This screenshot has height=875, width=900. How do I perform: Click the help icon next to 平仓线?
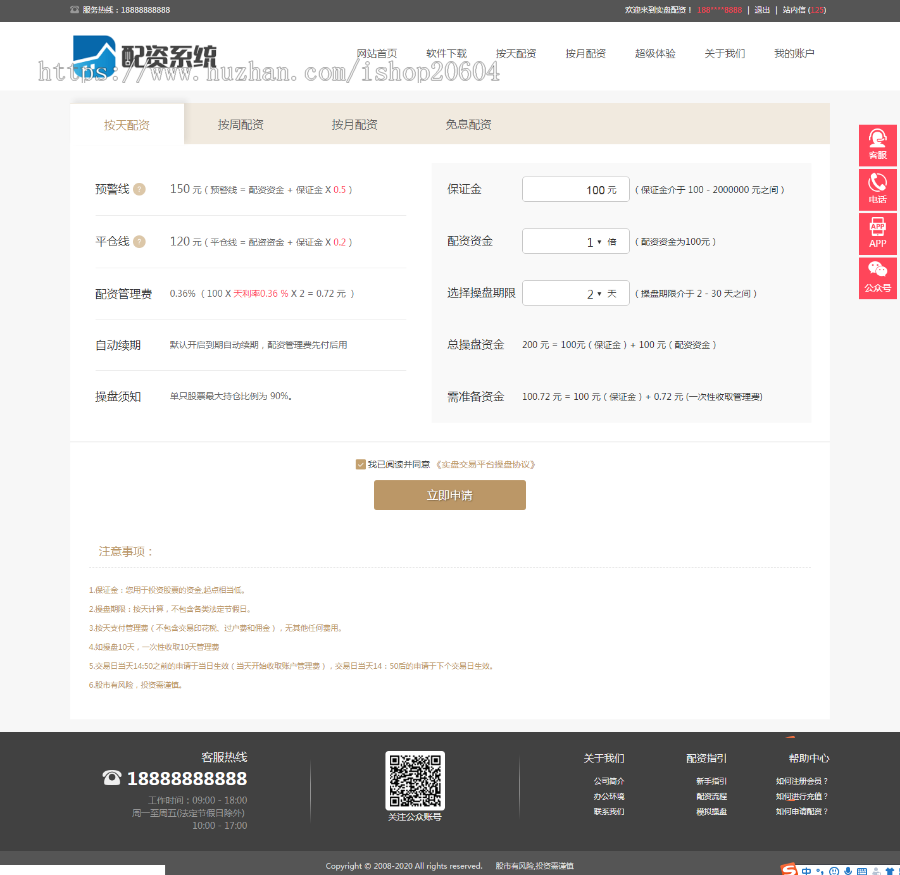(x=138, y=241)
